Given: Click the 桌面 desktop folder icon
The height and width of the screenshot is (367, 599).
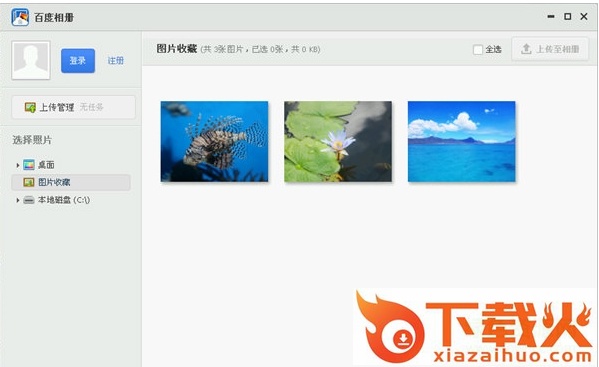Looking at the screenshot, I should click(29, 165).
